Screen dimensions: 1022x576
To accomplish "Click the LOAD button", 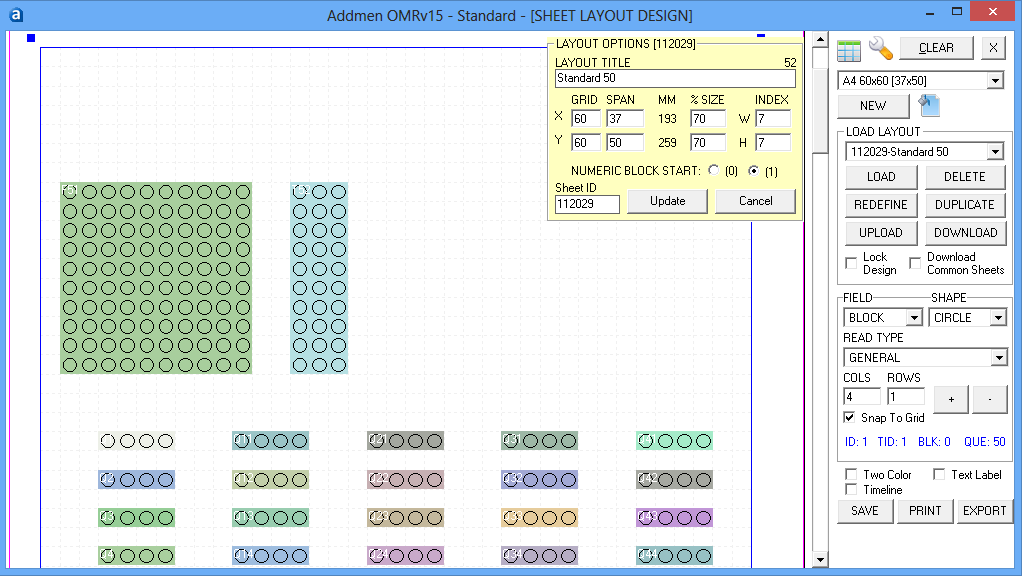I will pos(881,177).
